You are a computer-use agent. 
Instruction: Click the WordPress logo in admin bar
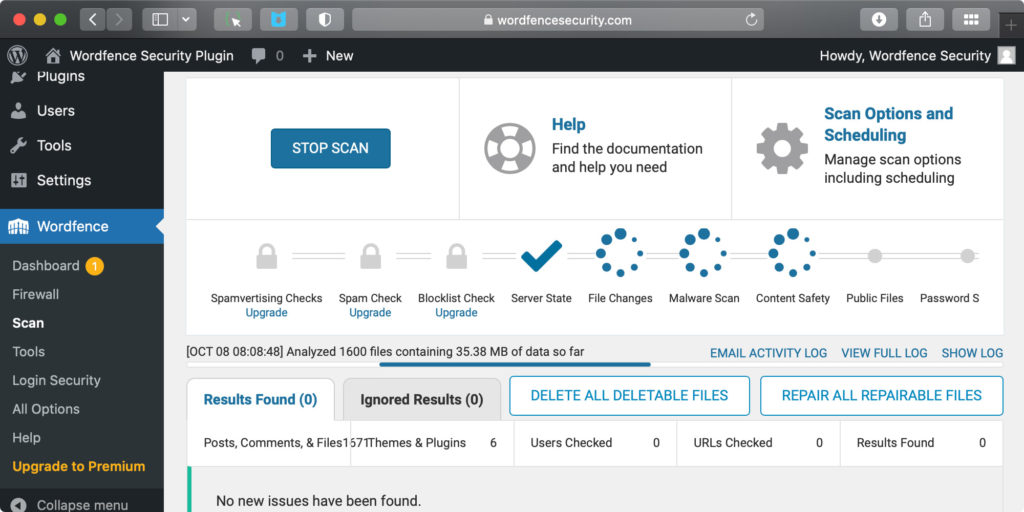(17, 56)
